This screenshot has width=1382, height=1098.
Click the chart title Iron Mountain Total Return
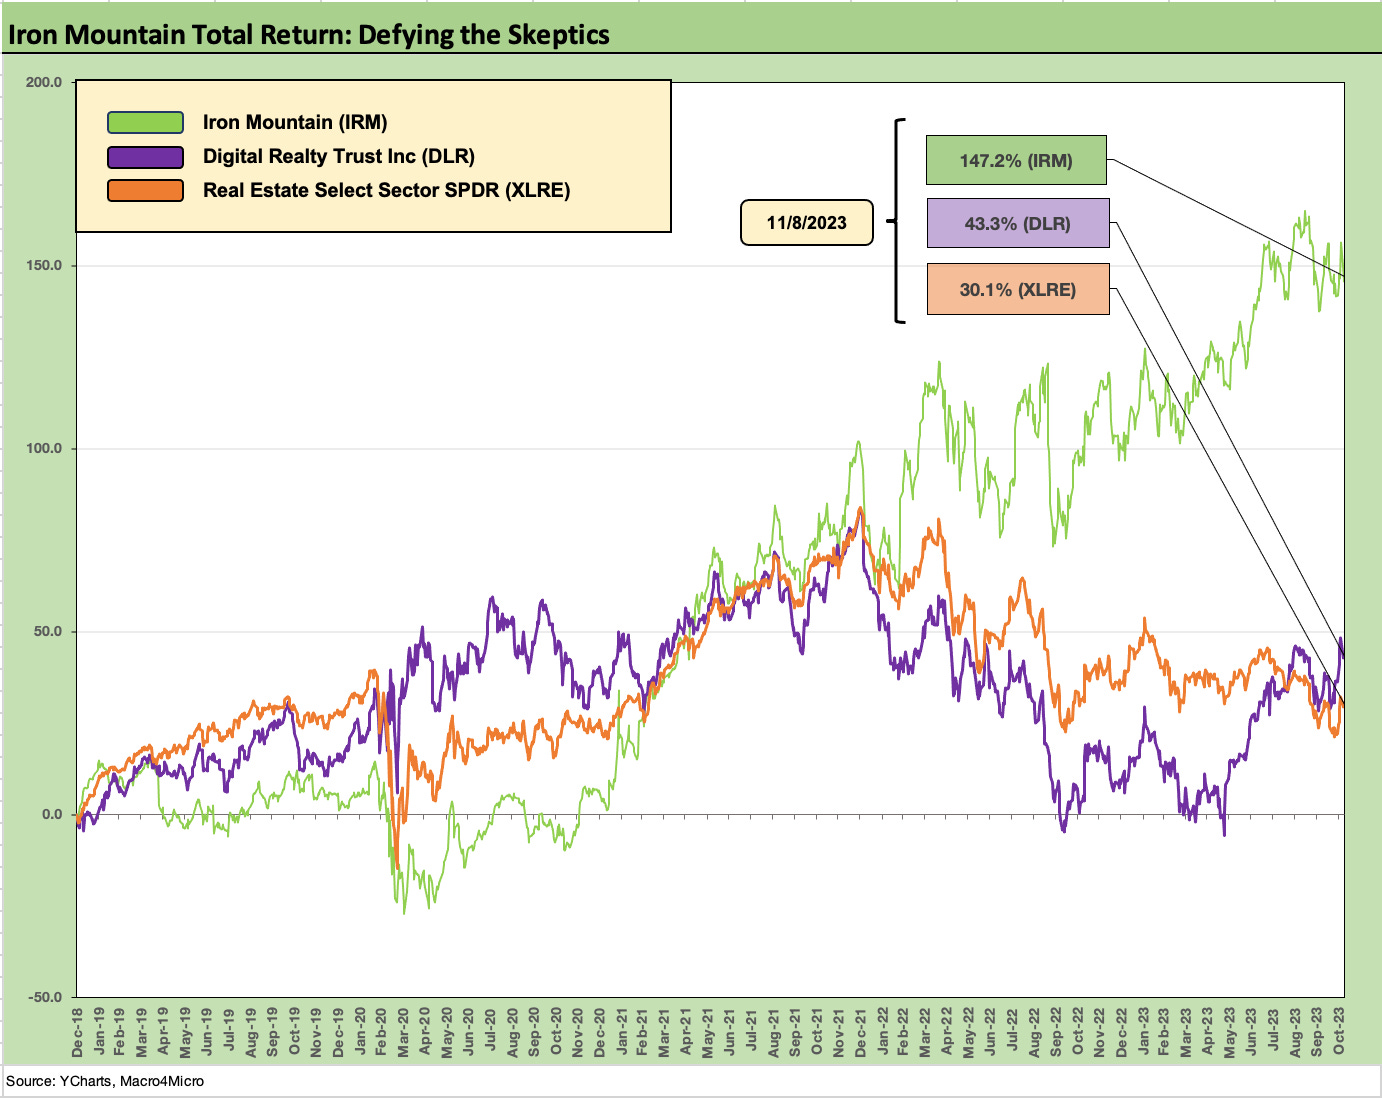[x=309, y=34]
